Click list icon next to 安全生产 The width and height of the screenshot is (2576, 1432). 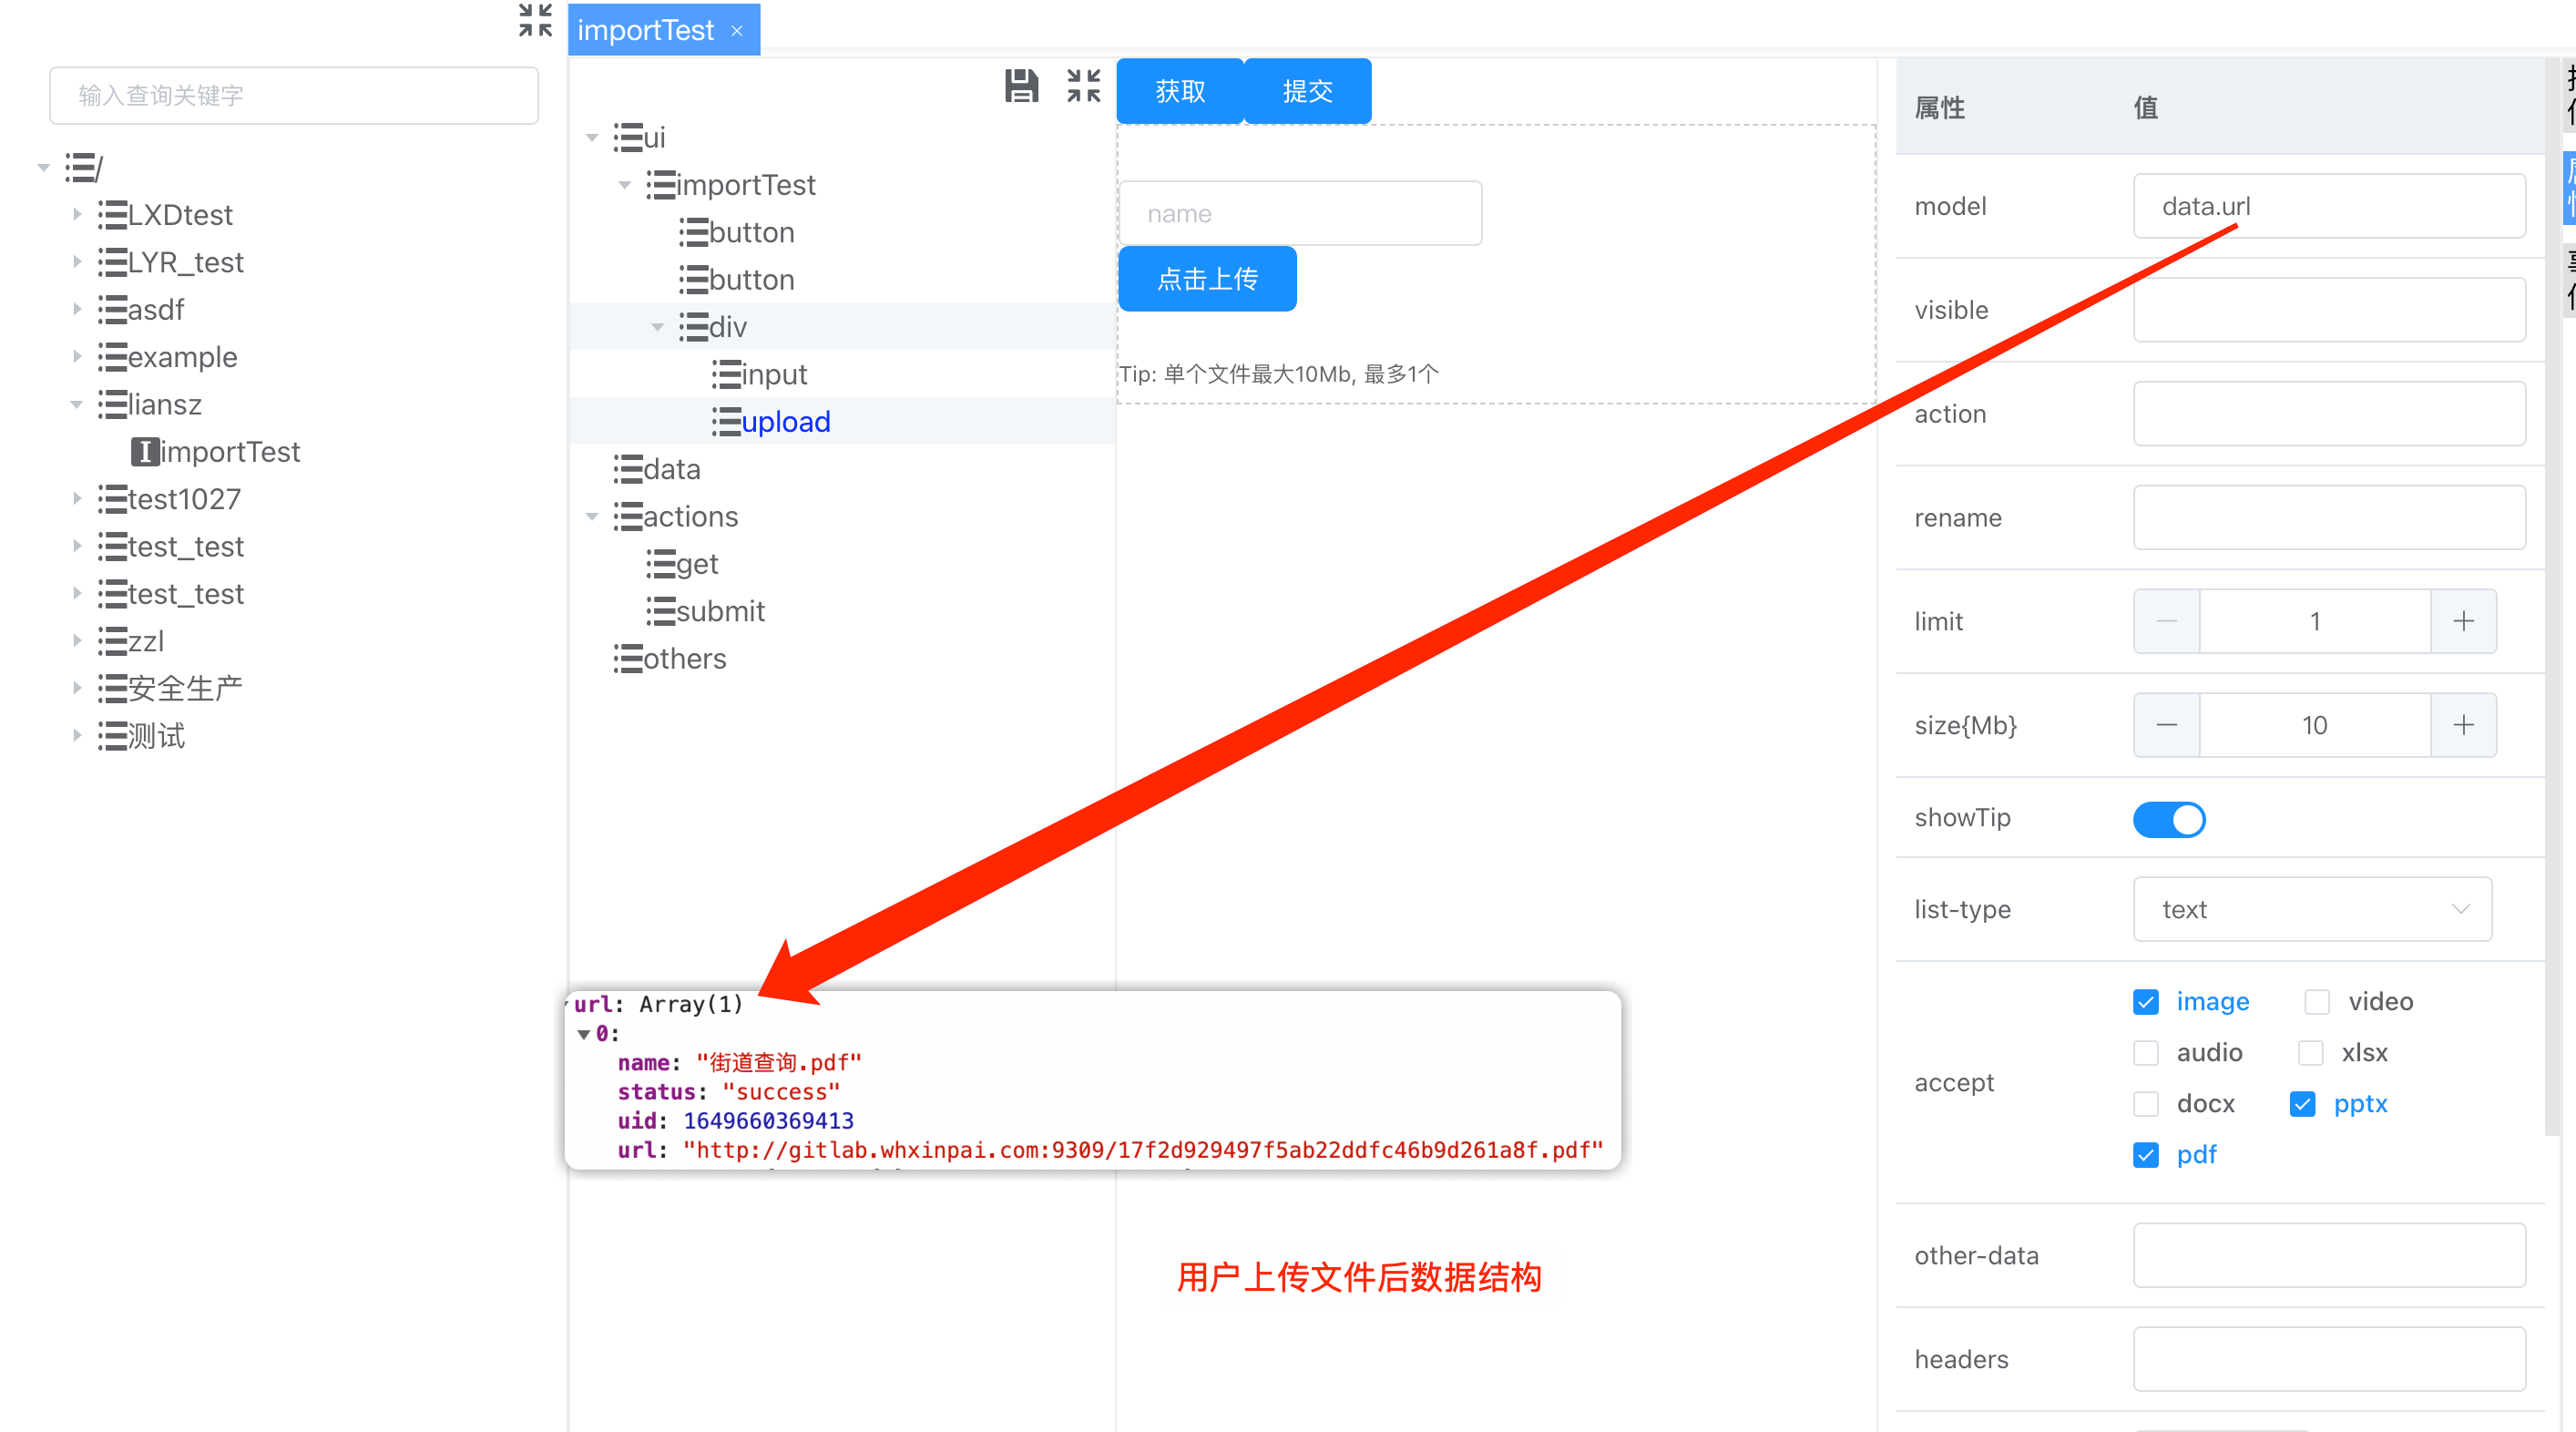[112, 689]
